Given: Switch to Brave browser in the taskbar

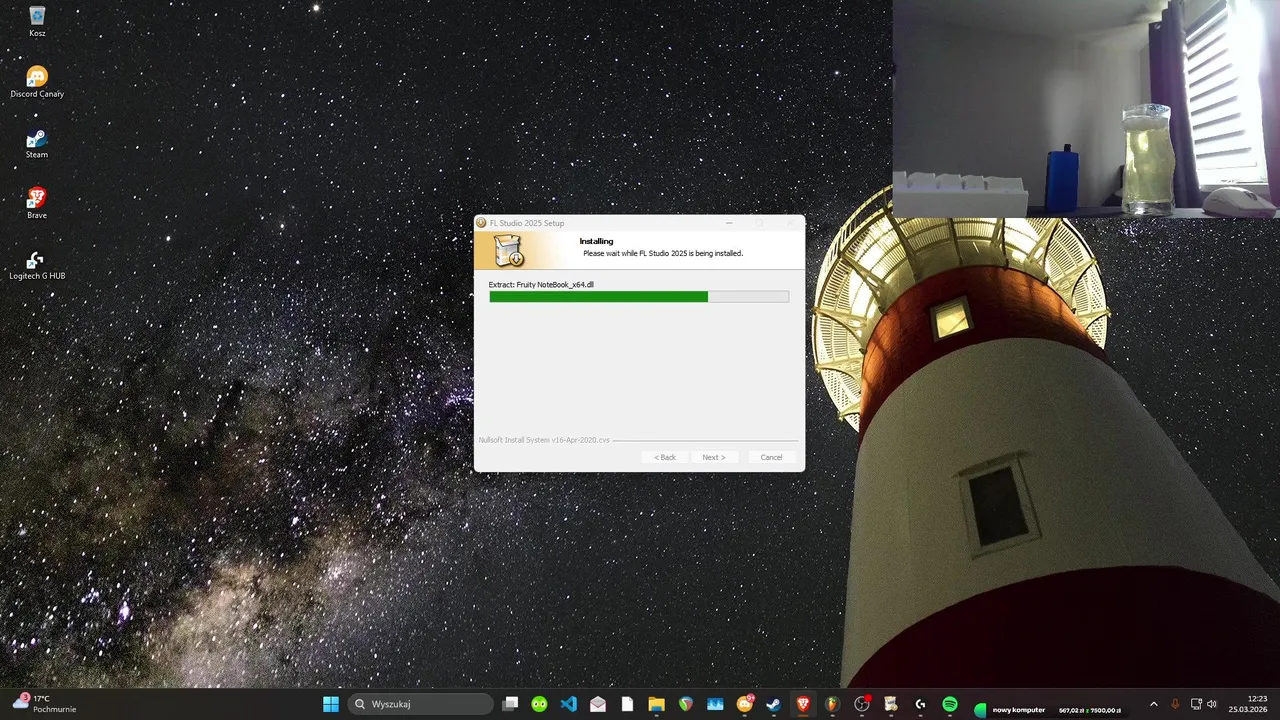Looking at the screenshot, I should [803, 704].
